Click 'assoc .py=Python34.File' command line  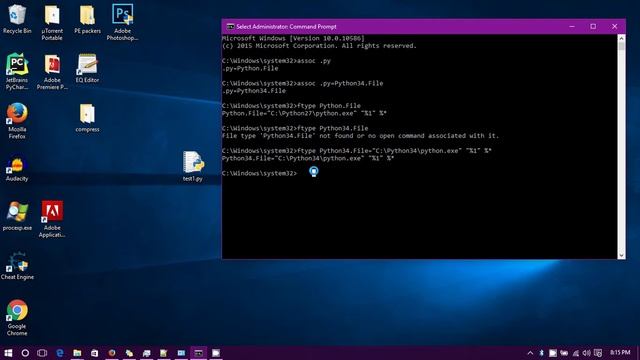point(302,83)
